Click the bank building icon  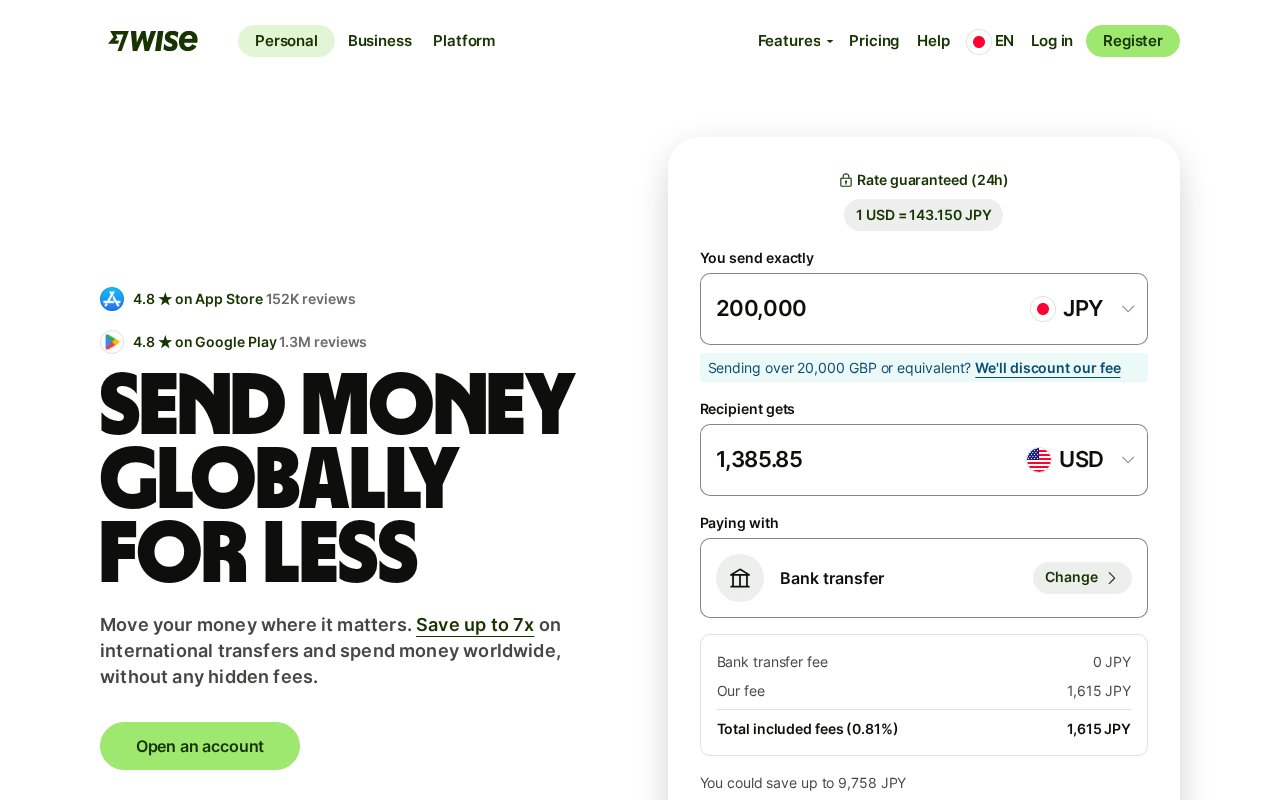740,578
